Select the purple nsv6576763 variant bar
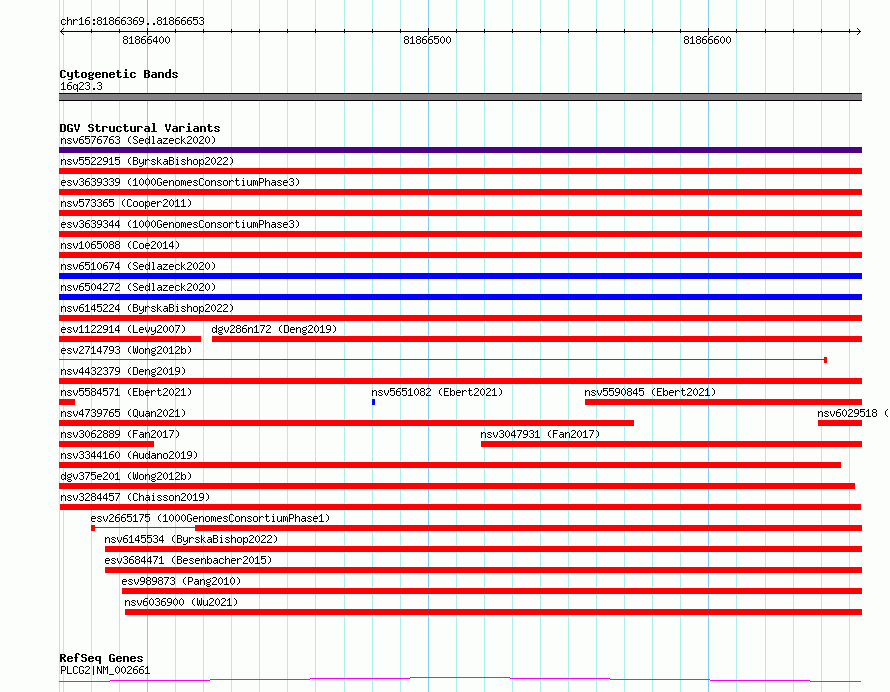This screenshot has height=692, width=890. (x=460, y=150)
